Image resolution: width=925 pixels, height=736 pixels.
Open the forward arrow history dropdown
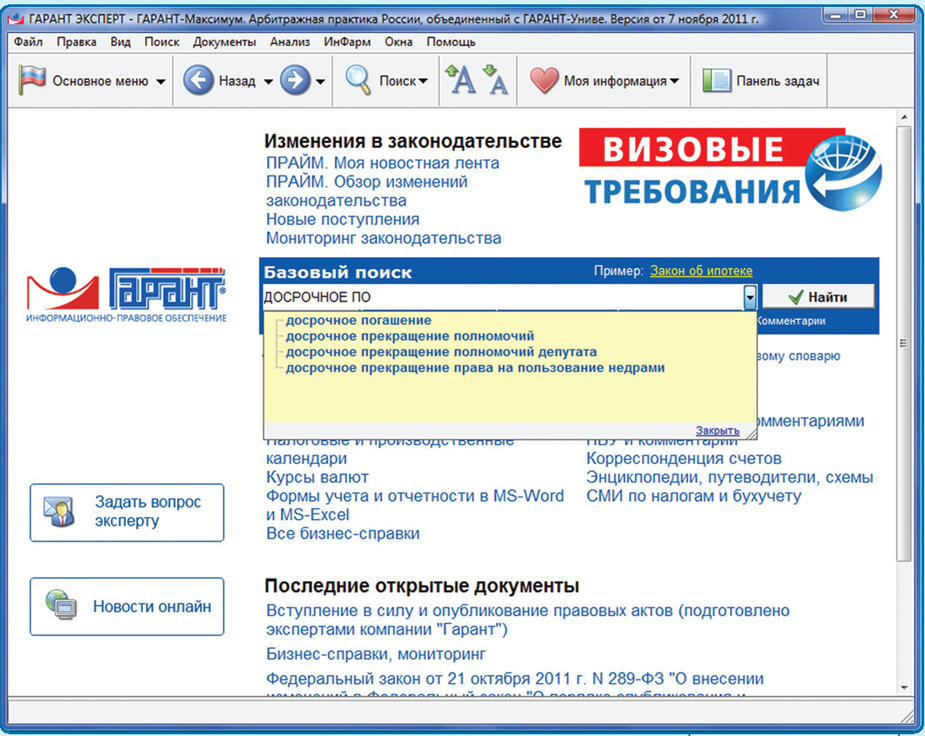pyautogui.click(x=320, y=82)
